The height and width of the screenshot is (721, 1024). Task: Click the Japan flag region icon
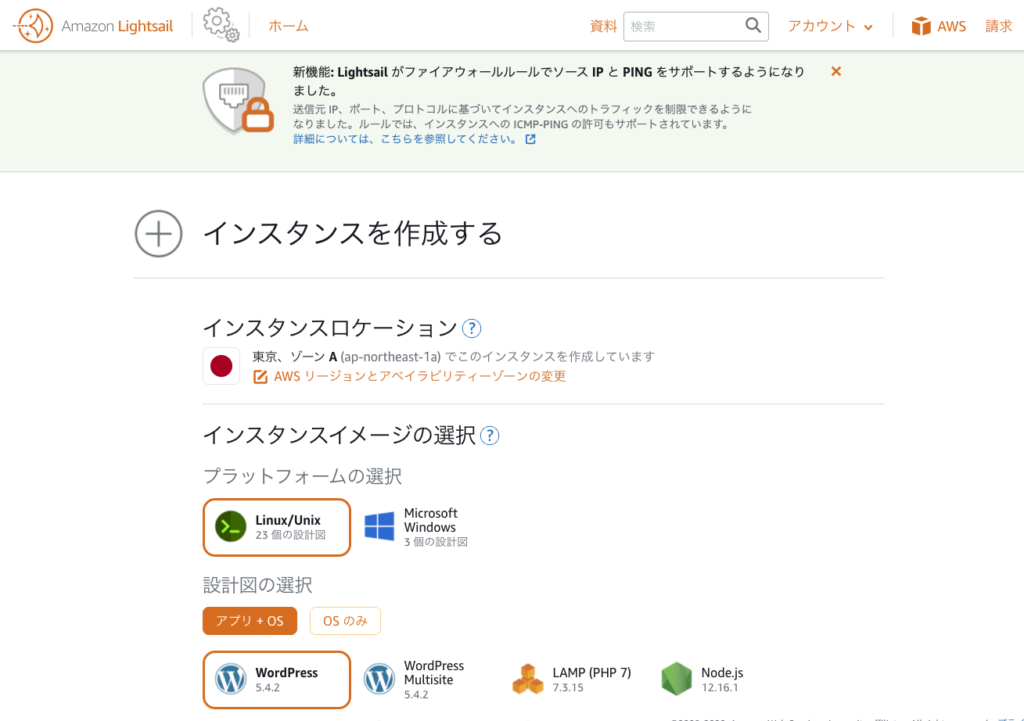point(221,366)
